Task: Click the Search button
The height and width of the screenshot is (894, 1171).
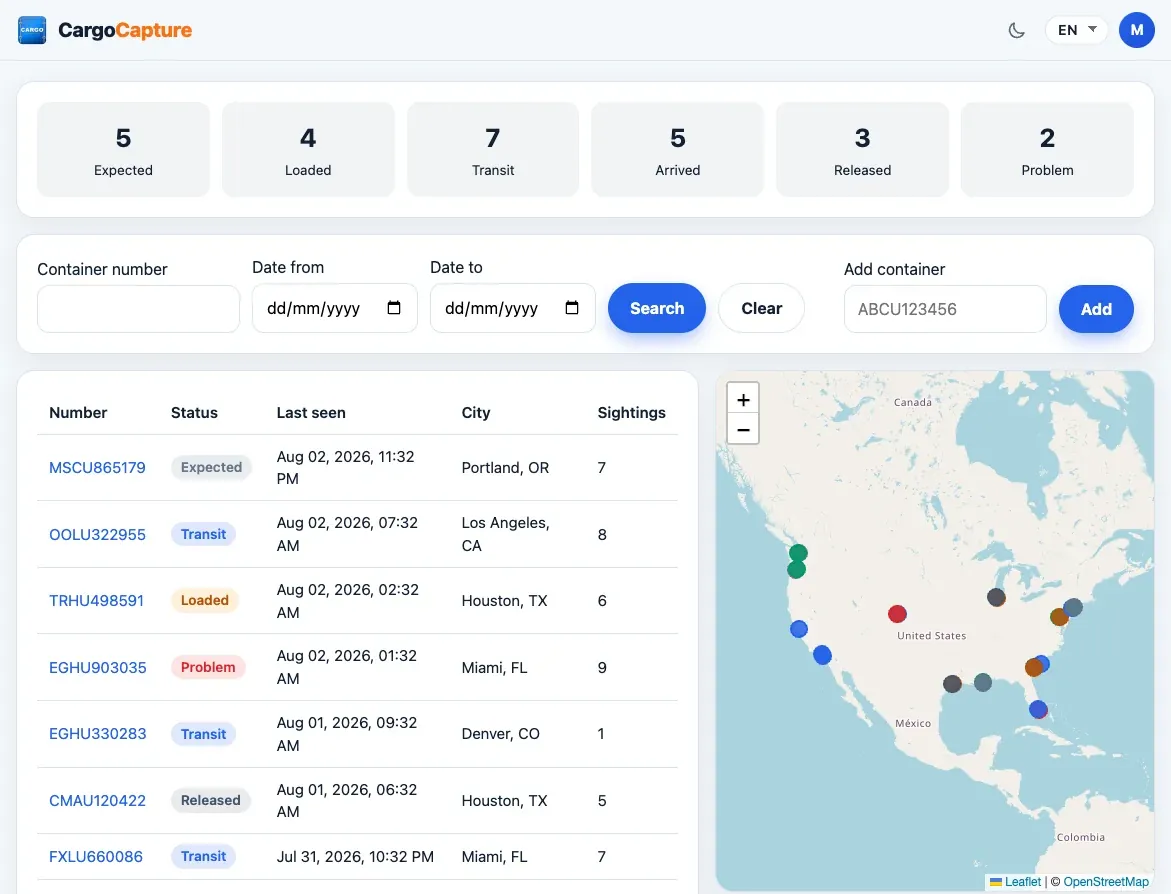Action: click(x=656, y=308)
